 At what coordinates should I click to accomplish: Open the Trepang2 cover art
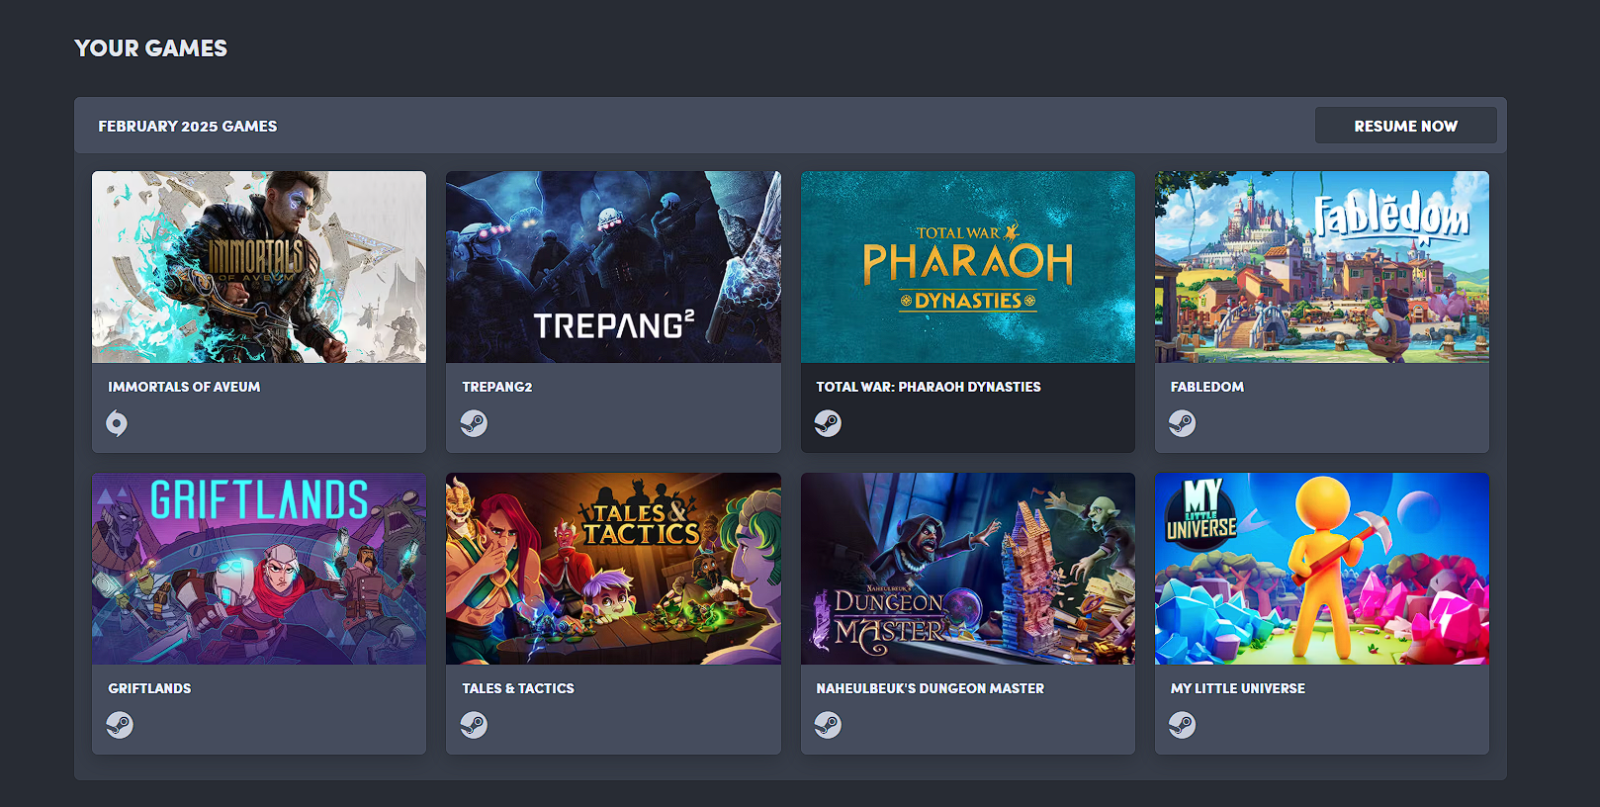613,267
